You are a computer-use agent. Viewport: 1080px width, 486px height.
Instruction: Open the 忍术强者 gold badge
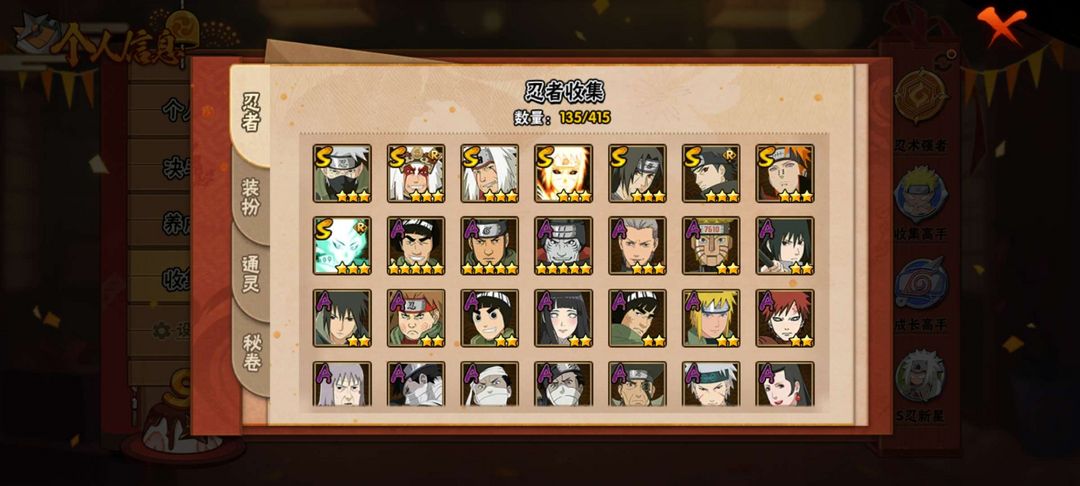coord(921,97)
